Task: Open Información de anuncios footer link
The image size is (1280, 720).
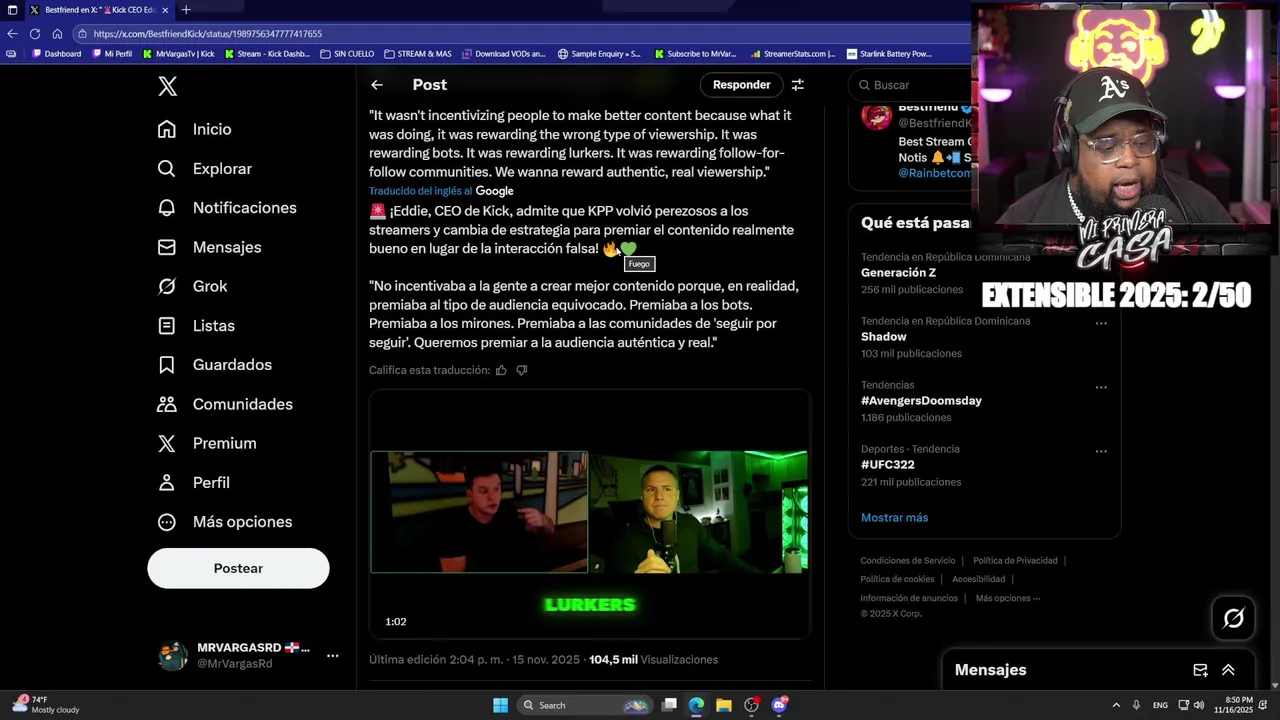Action: coord(909,598)
